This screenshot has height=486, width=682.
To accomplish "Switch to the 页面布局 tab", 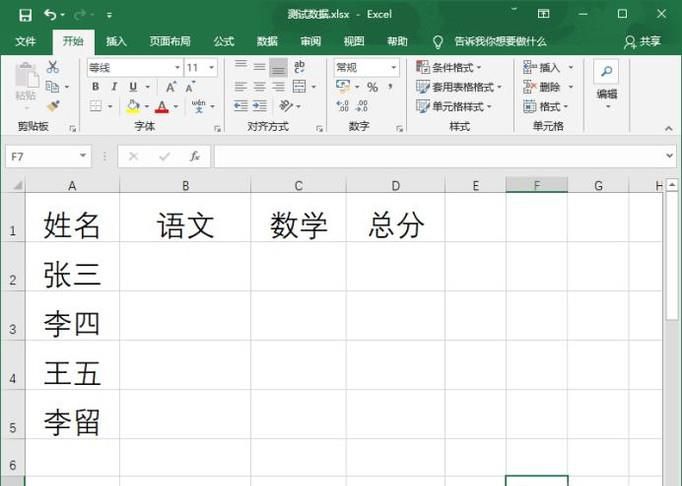I will click(170, 41).
